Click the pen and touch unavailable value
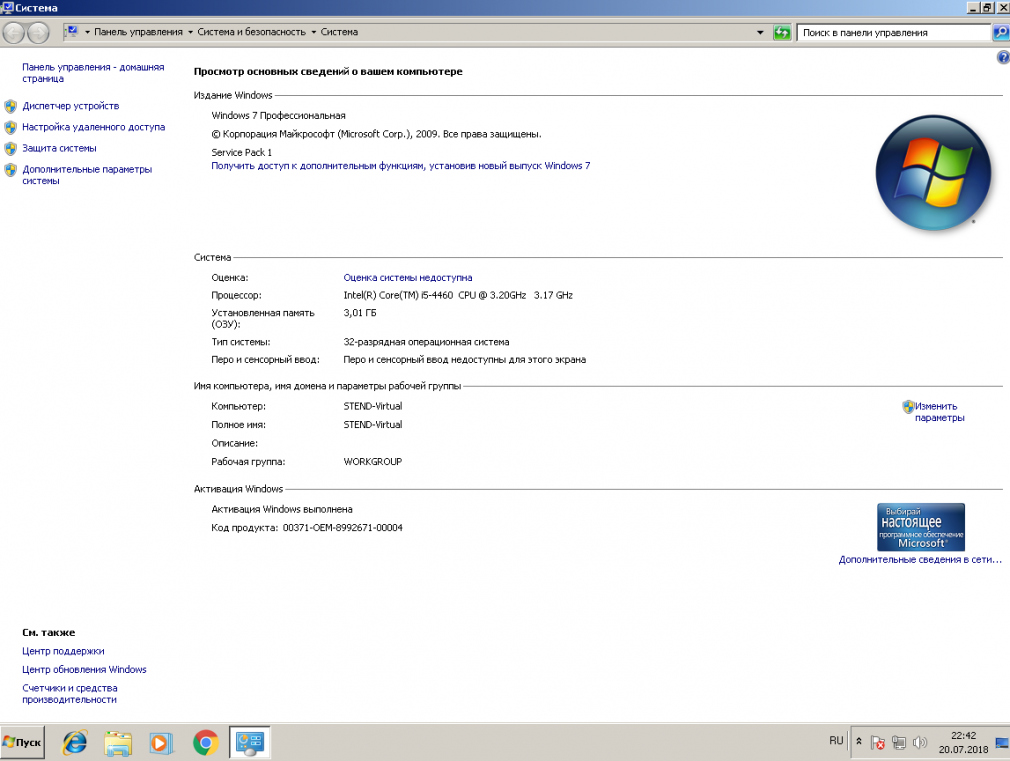 tap(464, 360)
